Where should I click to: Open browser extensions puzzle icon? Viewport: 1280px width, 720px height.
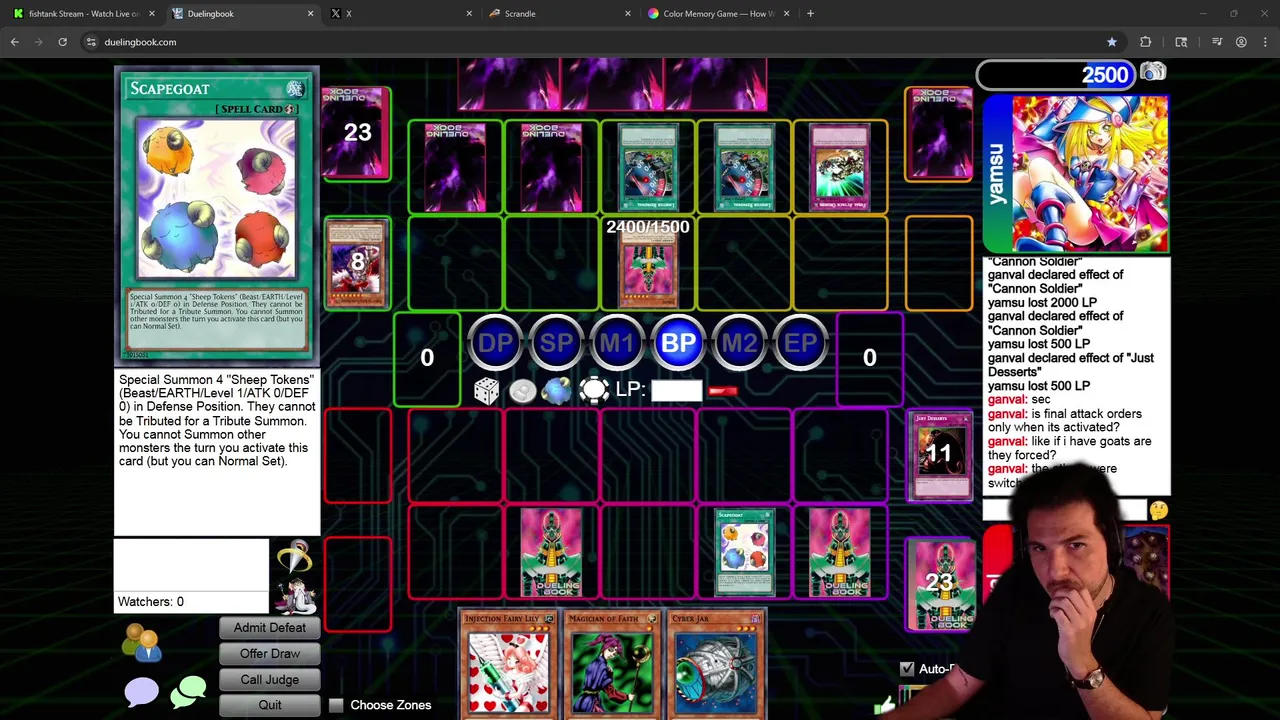(x=1145, y=42)
